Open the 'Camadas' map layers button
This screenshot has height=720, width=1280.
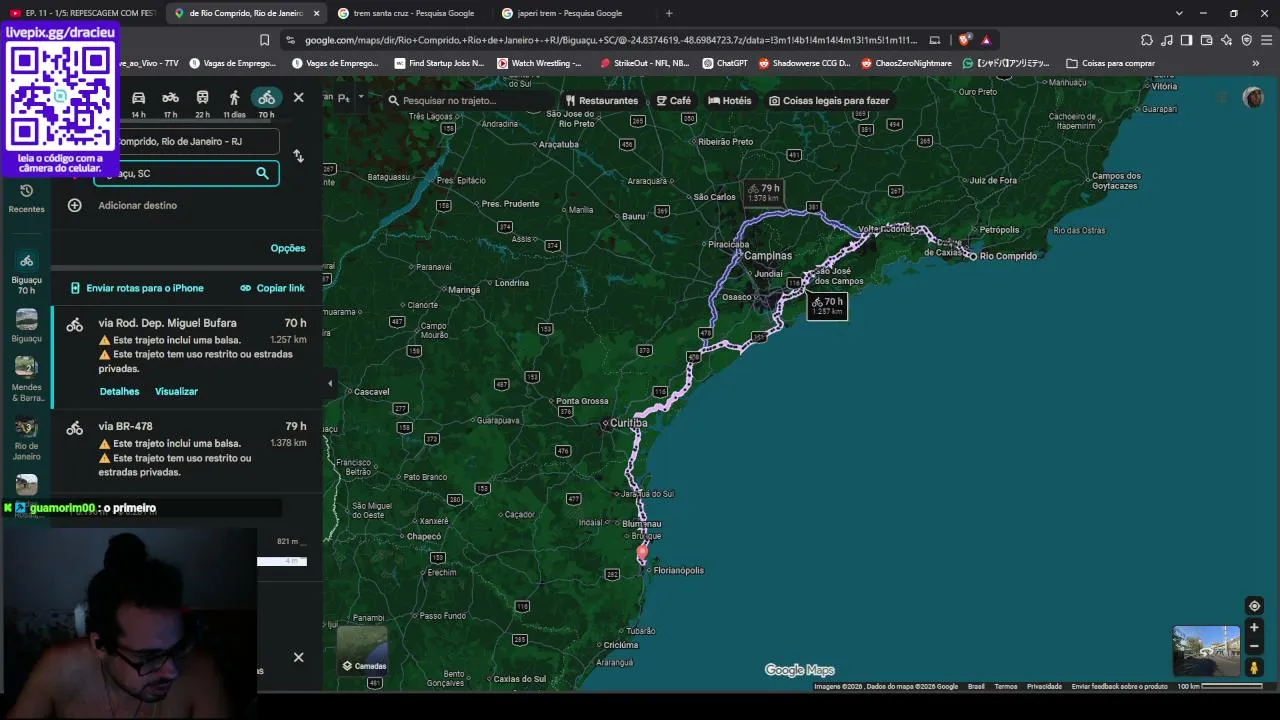pyautogui.click(x=362, y=650)
